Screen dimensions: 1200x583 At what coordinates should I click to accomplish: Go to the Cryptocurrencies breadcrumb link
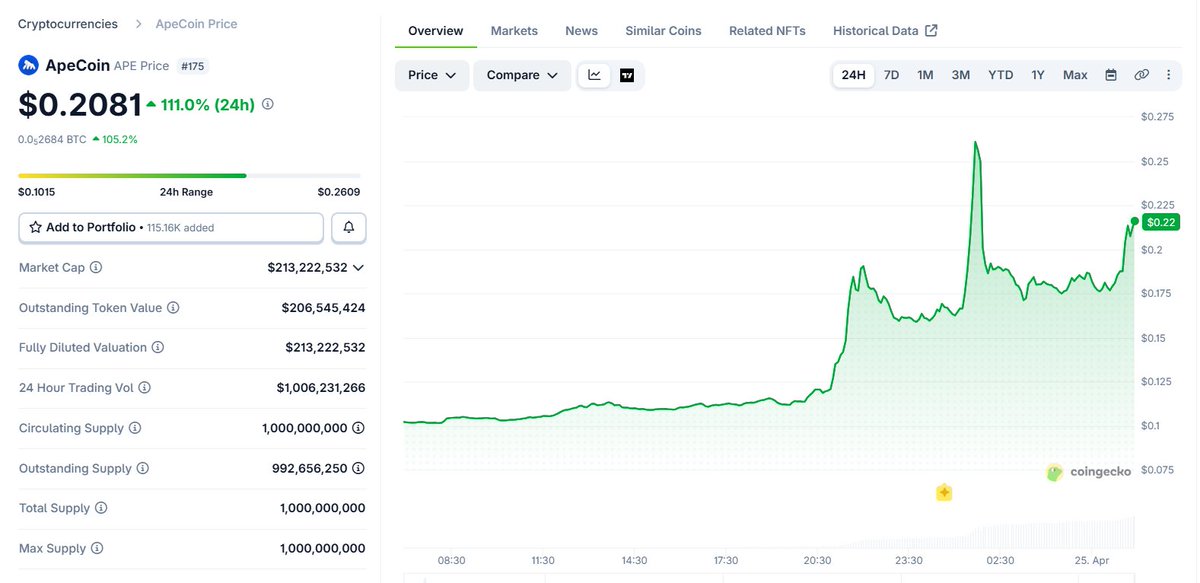point(67,24)
